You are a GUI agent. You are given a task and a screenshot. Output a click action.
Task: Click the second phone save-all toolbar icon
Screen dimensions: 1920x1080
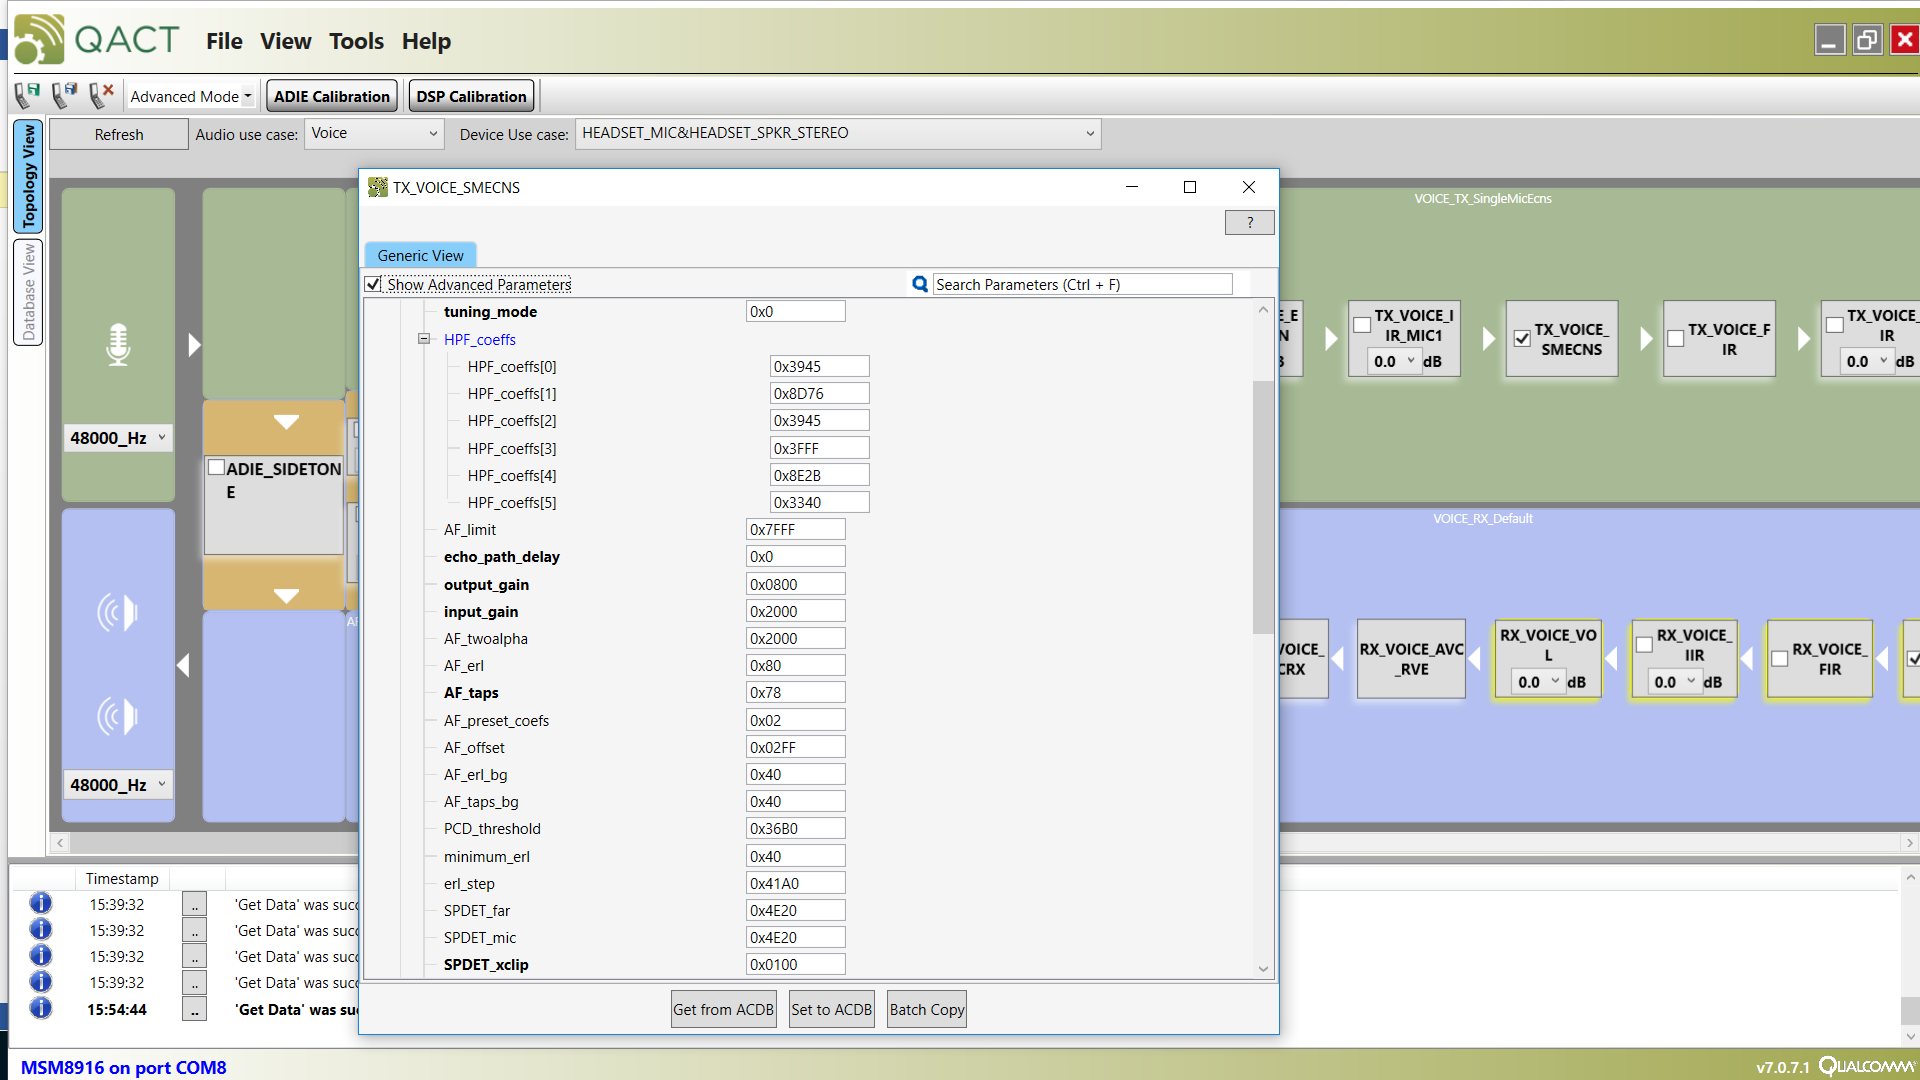tap(64, 95)
